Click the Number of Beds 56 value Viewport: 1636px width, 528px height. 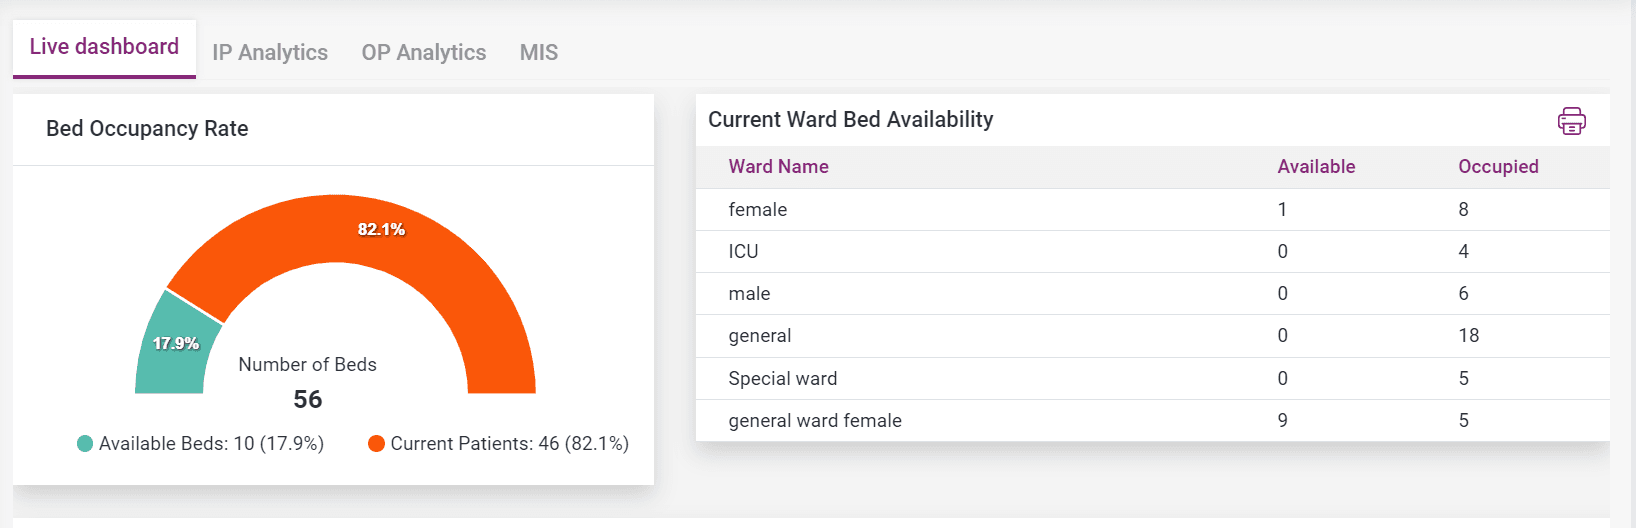click(308, 399)
